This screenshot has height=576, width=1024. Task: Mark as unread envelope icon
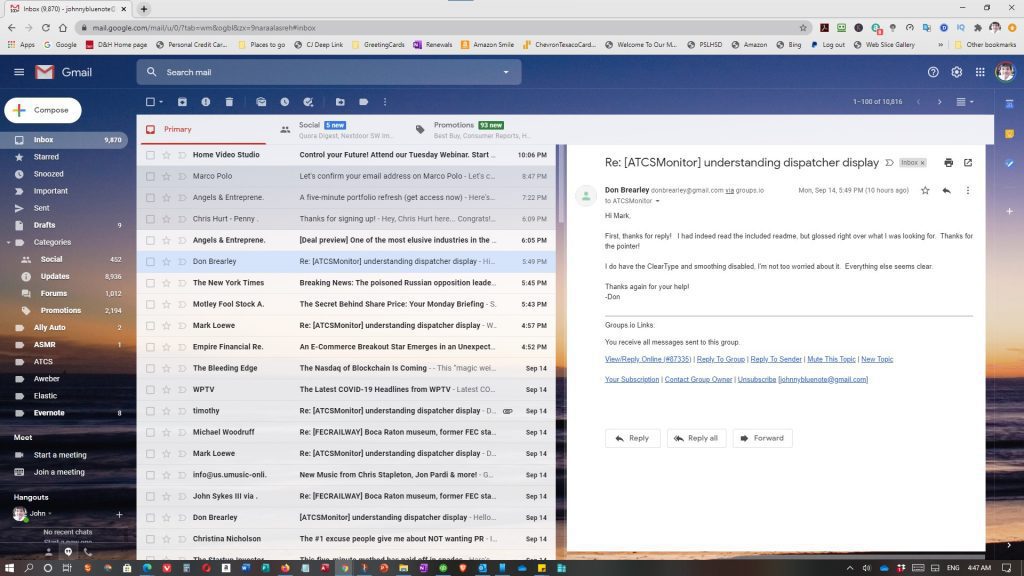[261, 102]
